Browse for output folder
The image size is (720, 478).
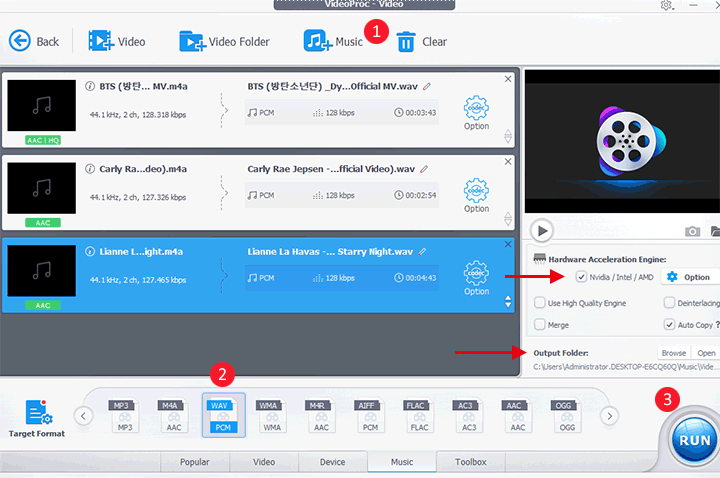tap(674, 353)
